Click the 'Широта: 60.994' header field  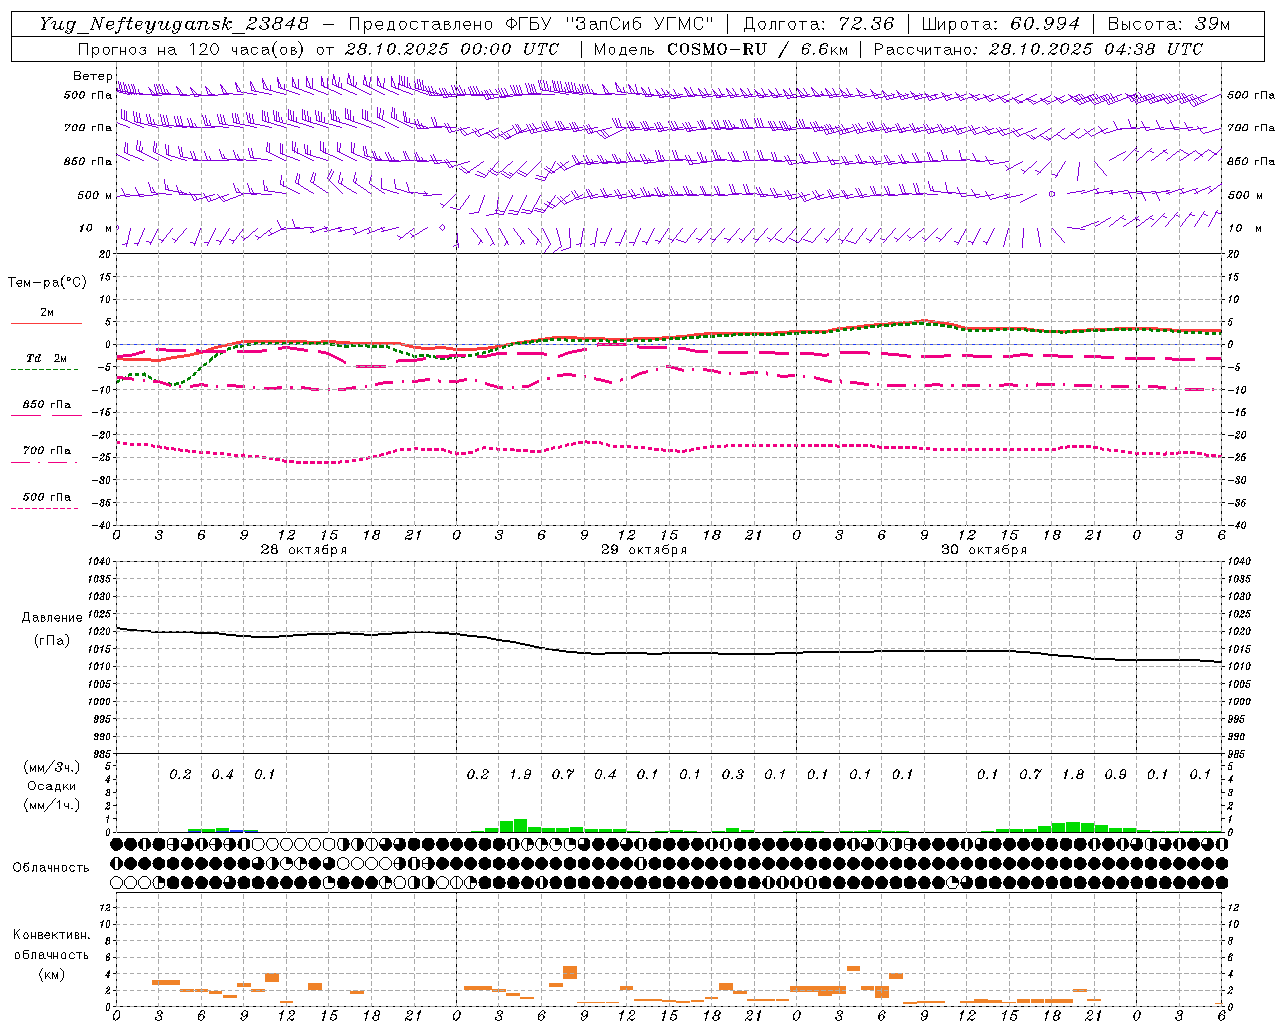1001,24
